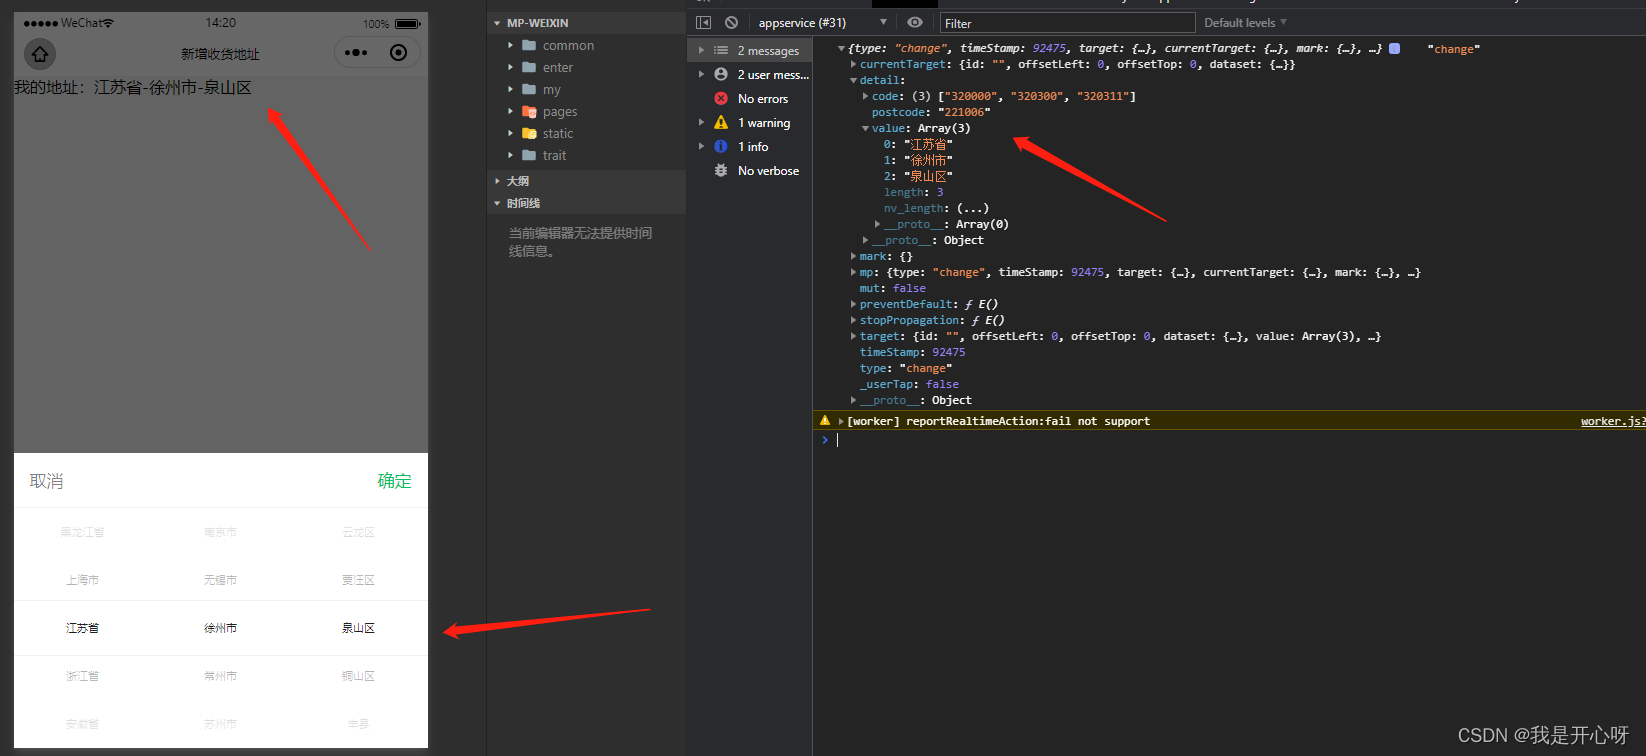Filter console by No errors
This screenshot has width=1646, height=756.
762,99
